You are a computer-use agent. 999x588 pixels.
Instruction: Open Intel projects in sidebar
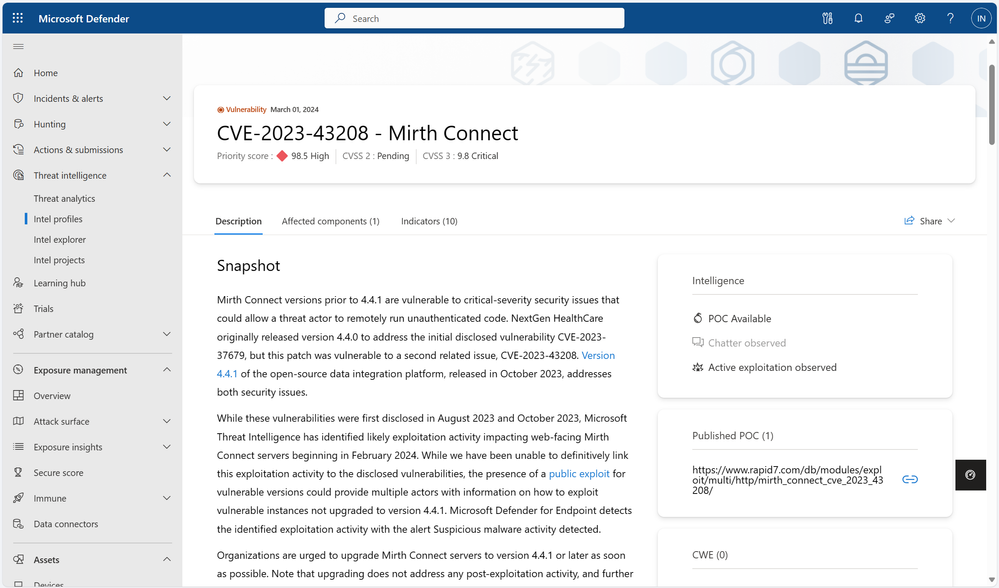[59, 259]
